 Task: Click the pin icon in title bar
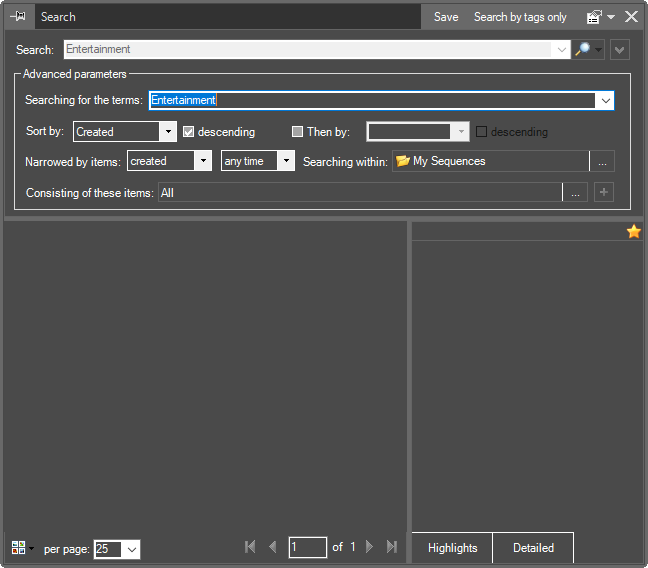tap(18, 17)
